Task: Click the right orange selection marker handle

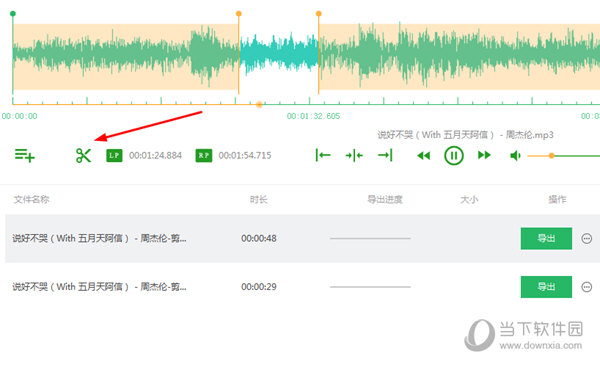Action: (318, 14)
